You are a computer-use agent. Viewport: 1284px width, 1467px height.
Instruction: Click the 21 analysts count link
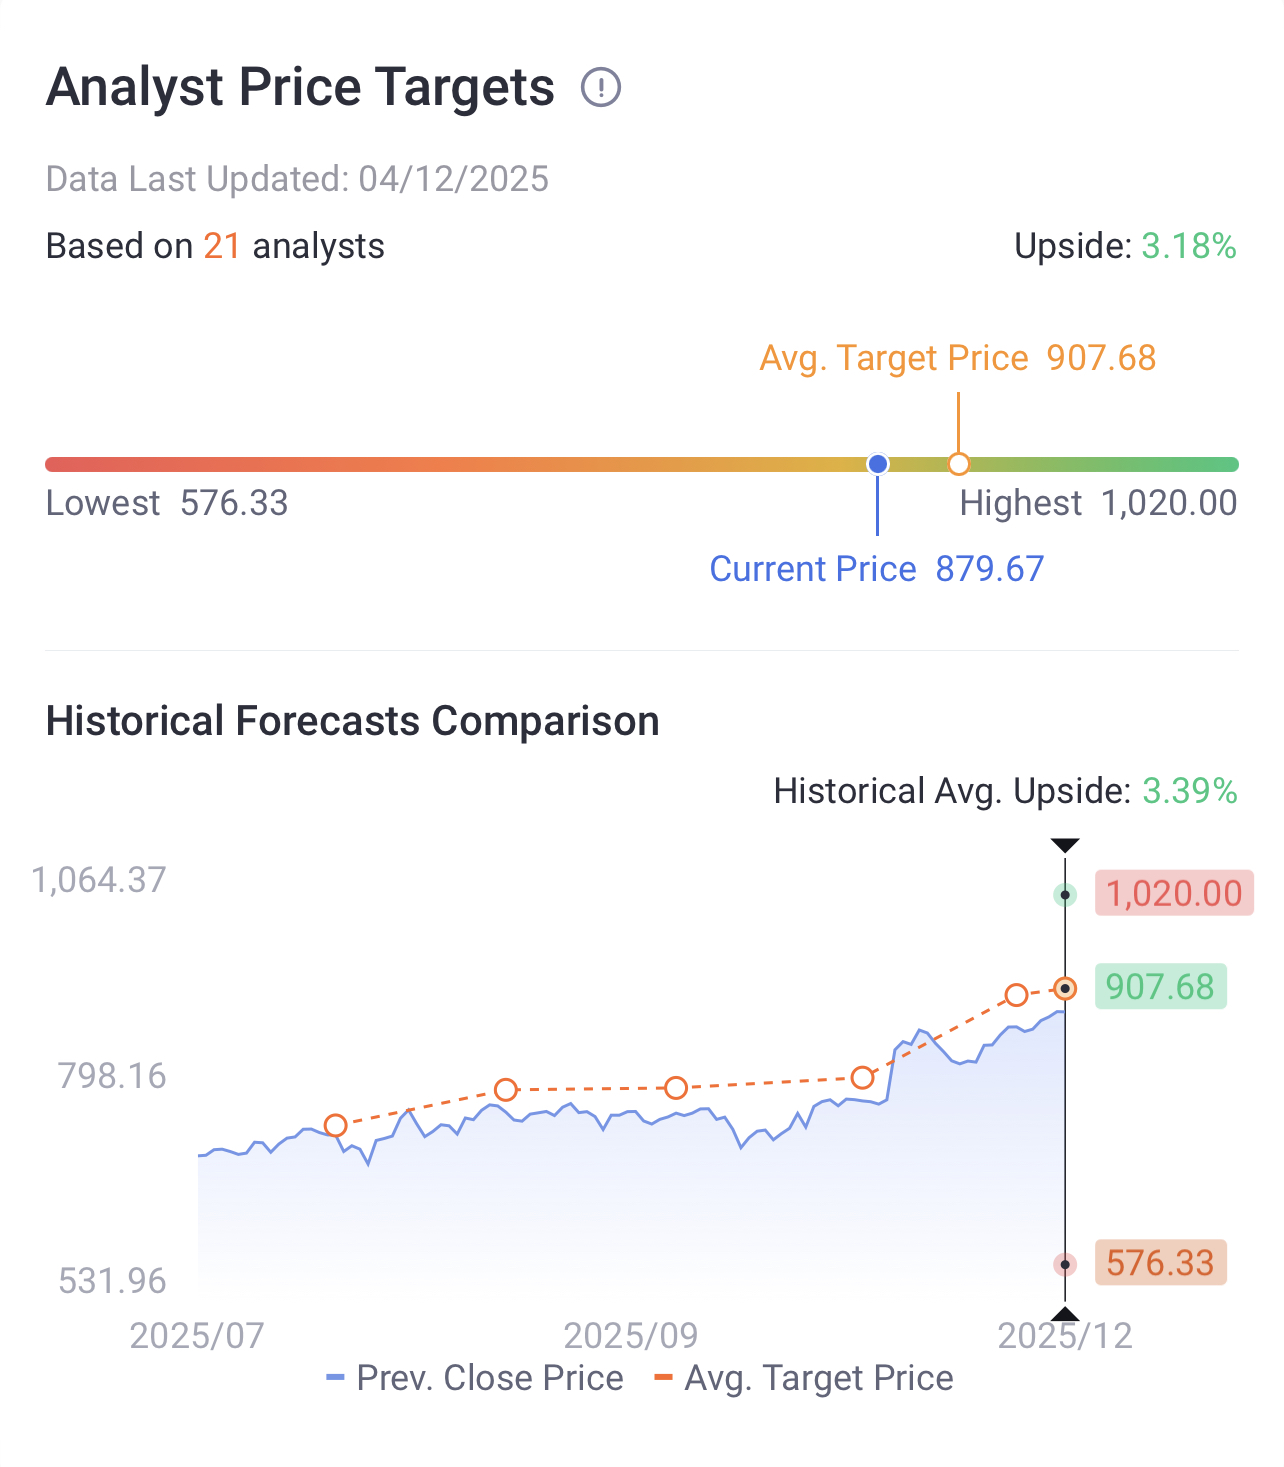(221, 246)
